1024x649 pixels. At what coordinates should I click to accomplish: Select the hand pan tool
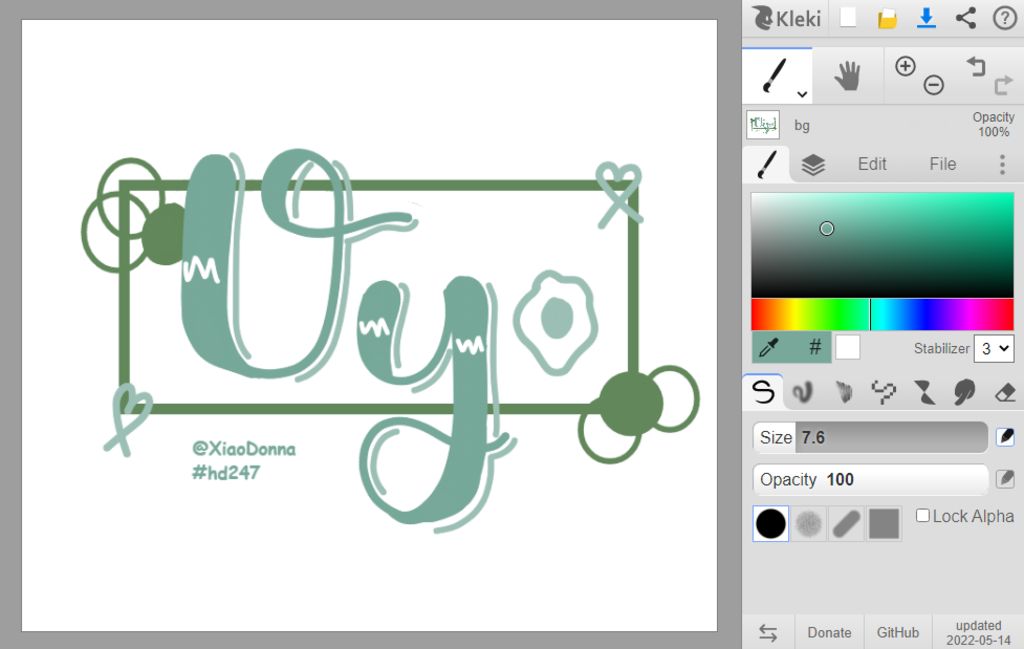click(x=847, y=75)
